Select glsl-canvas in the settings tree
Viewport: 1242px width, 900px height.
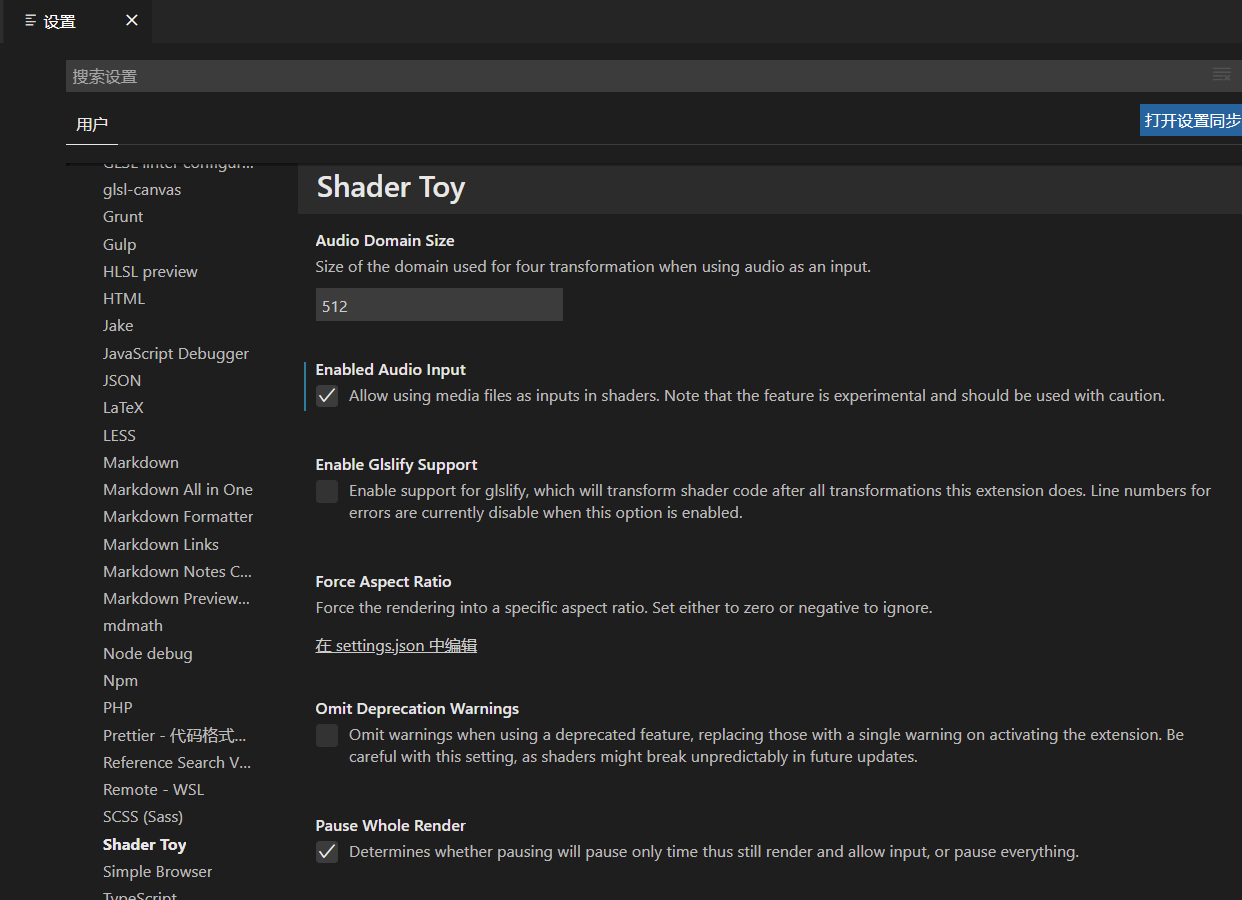point(142,190)
